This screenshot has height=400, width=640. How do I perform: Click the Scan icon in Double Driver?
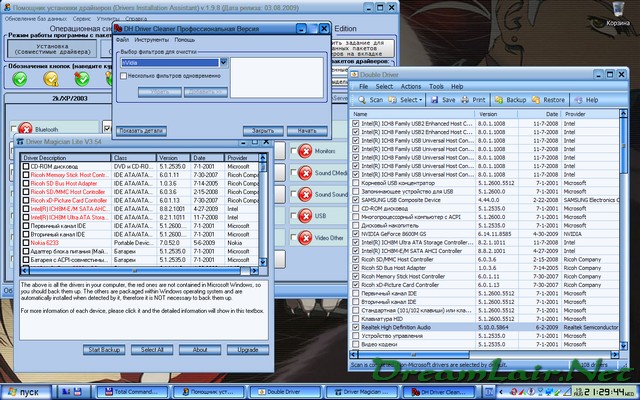tap(363, 101)
